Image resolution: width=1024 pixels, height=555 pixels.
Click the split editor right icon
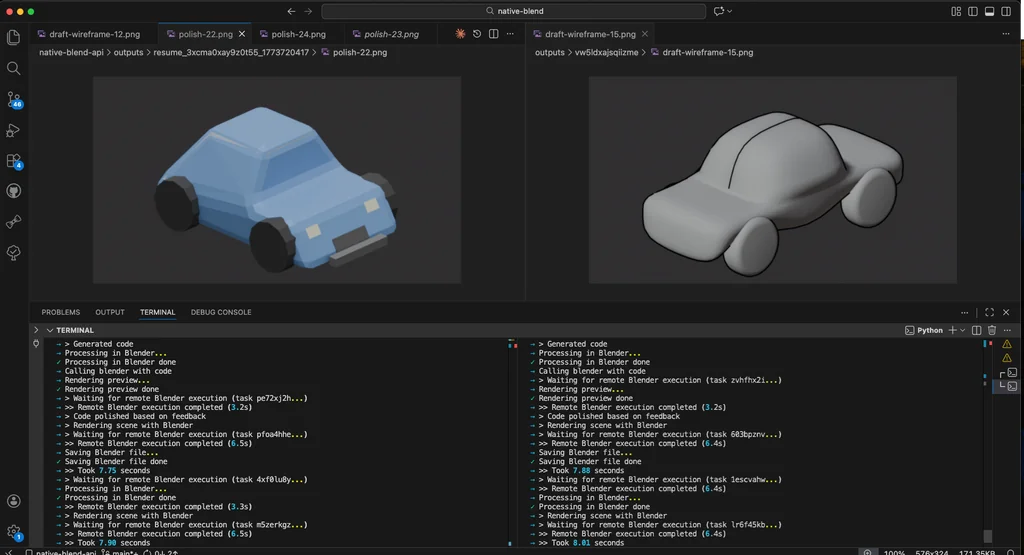click(494, 33)
